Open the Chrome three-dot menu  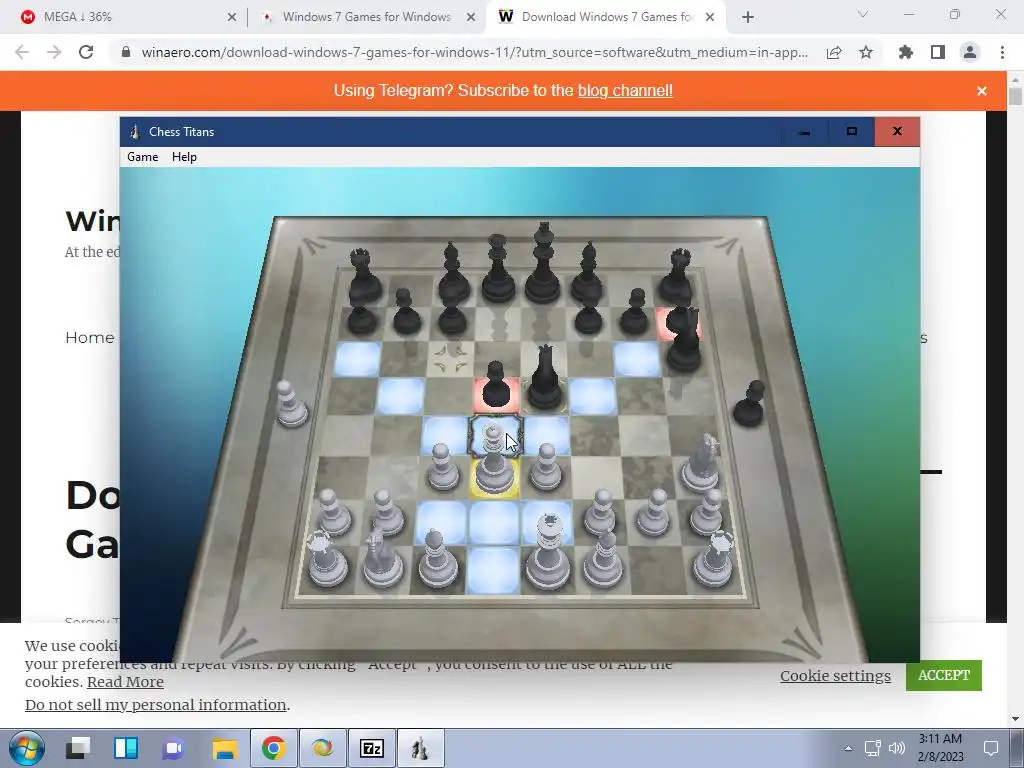point(1002,52)
